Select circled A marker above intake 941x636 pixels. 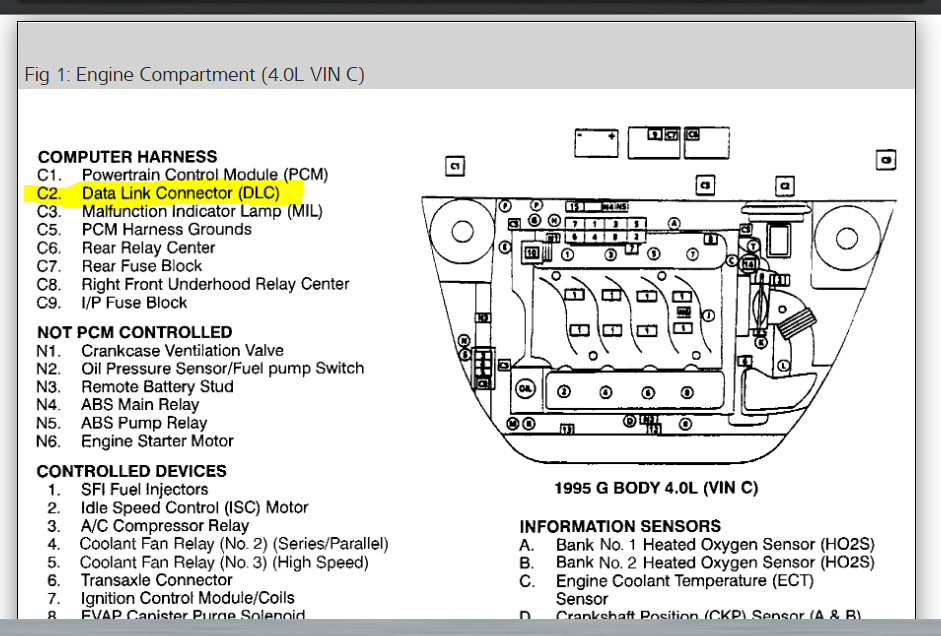pos(675,223)
